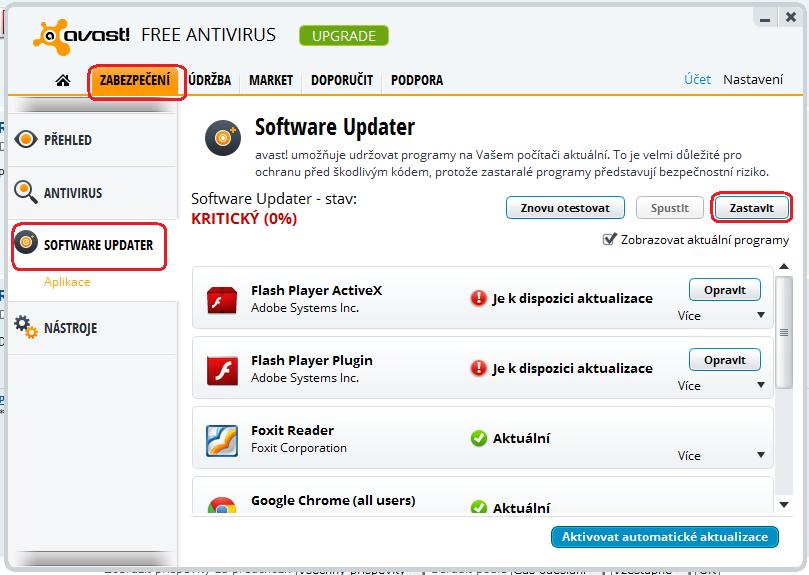Image resolution: width=809 pixels, height=575 pixels.
Task: Click Opravit for Flash Player ActiveX
Action: click(x=725, y=290)
